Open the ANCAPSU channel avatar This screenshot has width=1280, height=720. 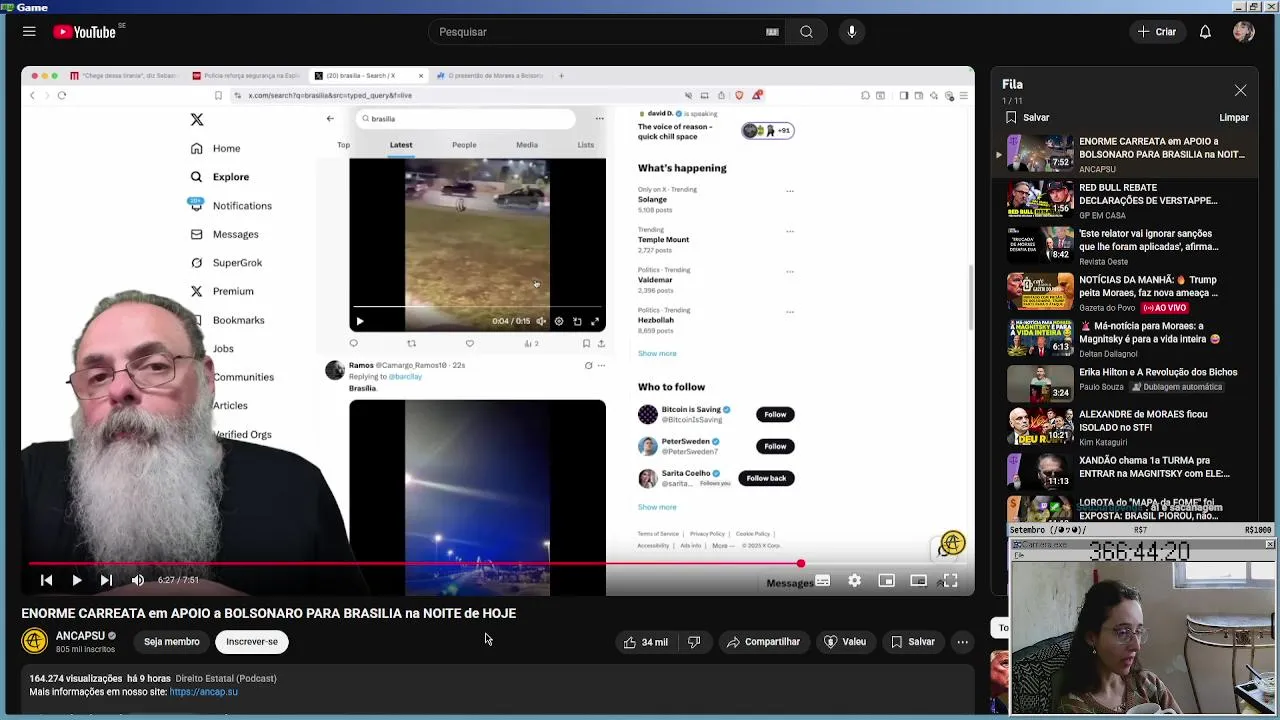35,641
